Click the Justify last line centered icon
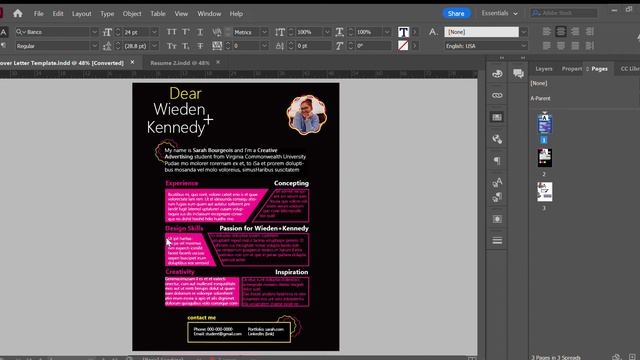 tap(561, 46)
